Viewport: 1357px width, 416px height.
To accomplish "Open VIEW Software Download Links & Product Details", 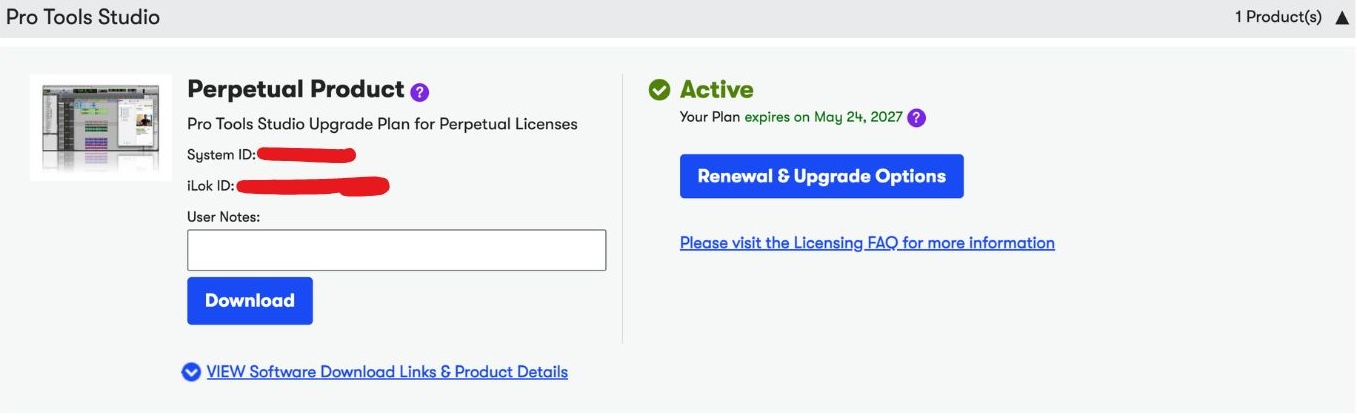I will point(387,372).
